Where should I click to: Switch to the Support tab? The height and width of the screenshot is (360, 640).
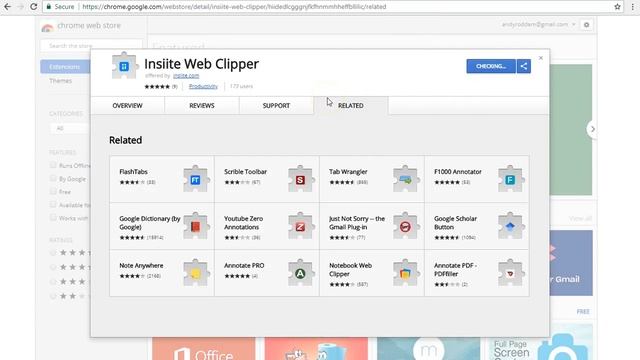click(276, 106)
